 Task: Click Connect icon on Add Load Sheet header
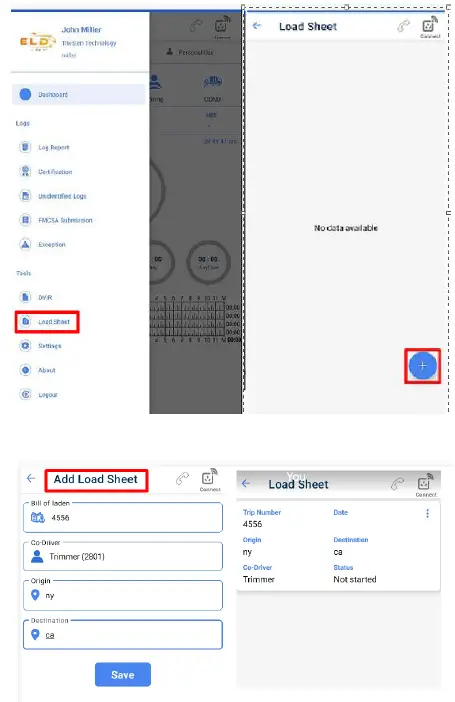coord(210,480)
